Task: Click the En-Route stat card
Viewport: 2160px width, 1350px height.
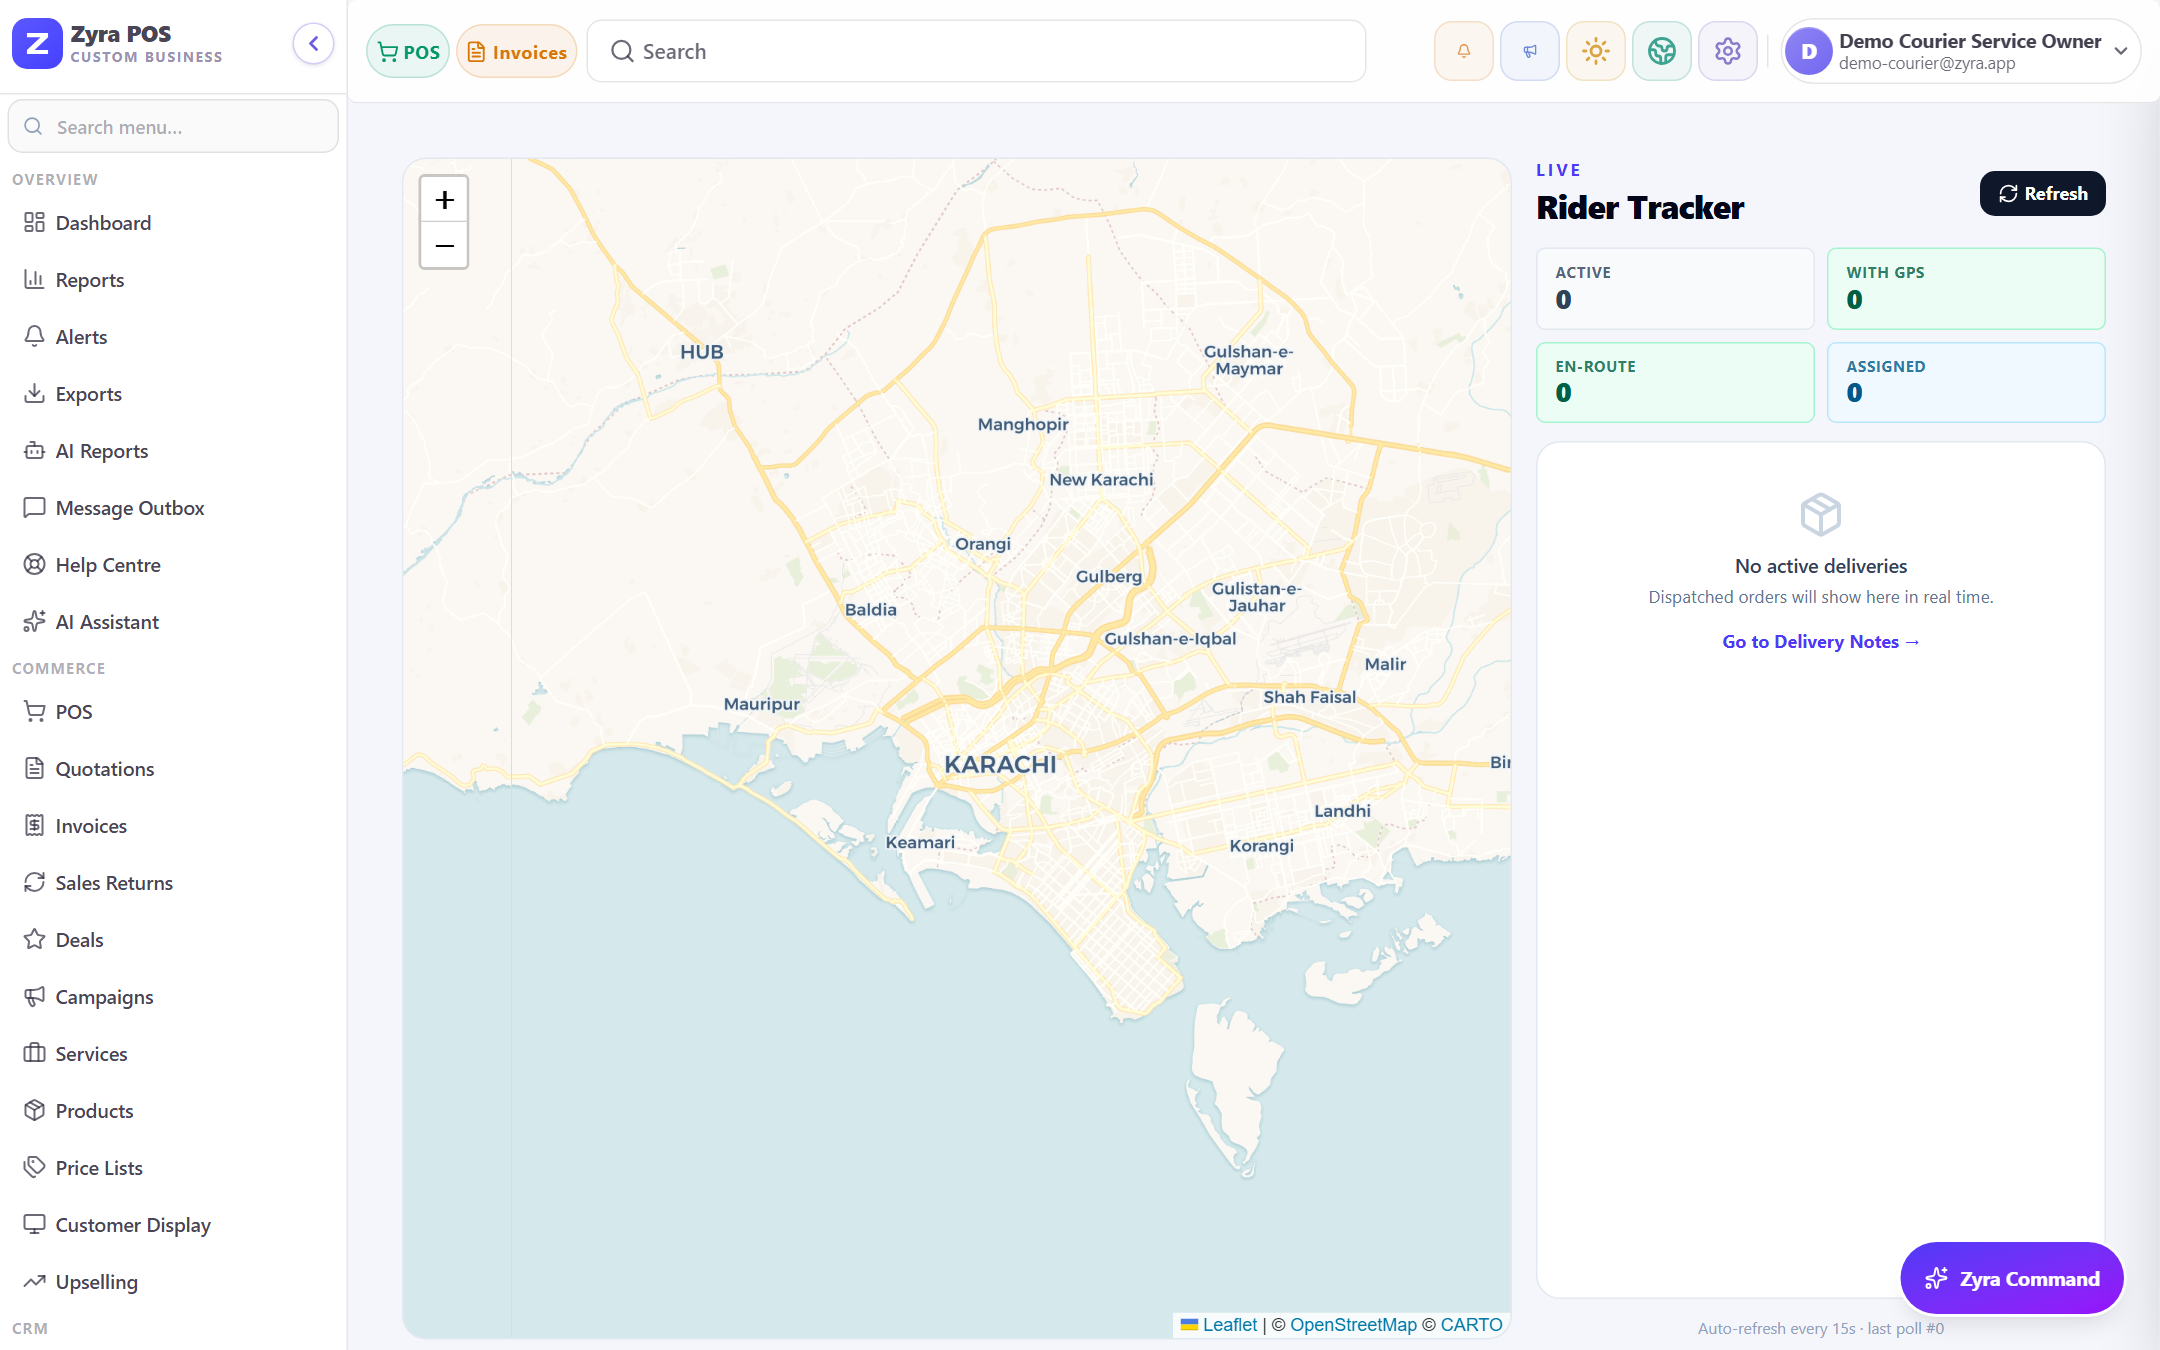Action: [x=1675, y=382]
